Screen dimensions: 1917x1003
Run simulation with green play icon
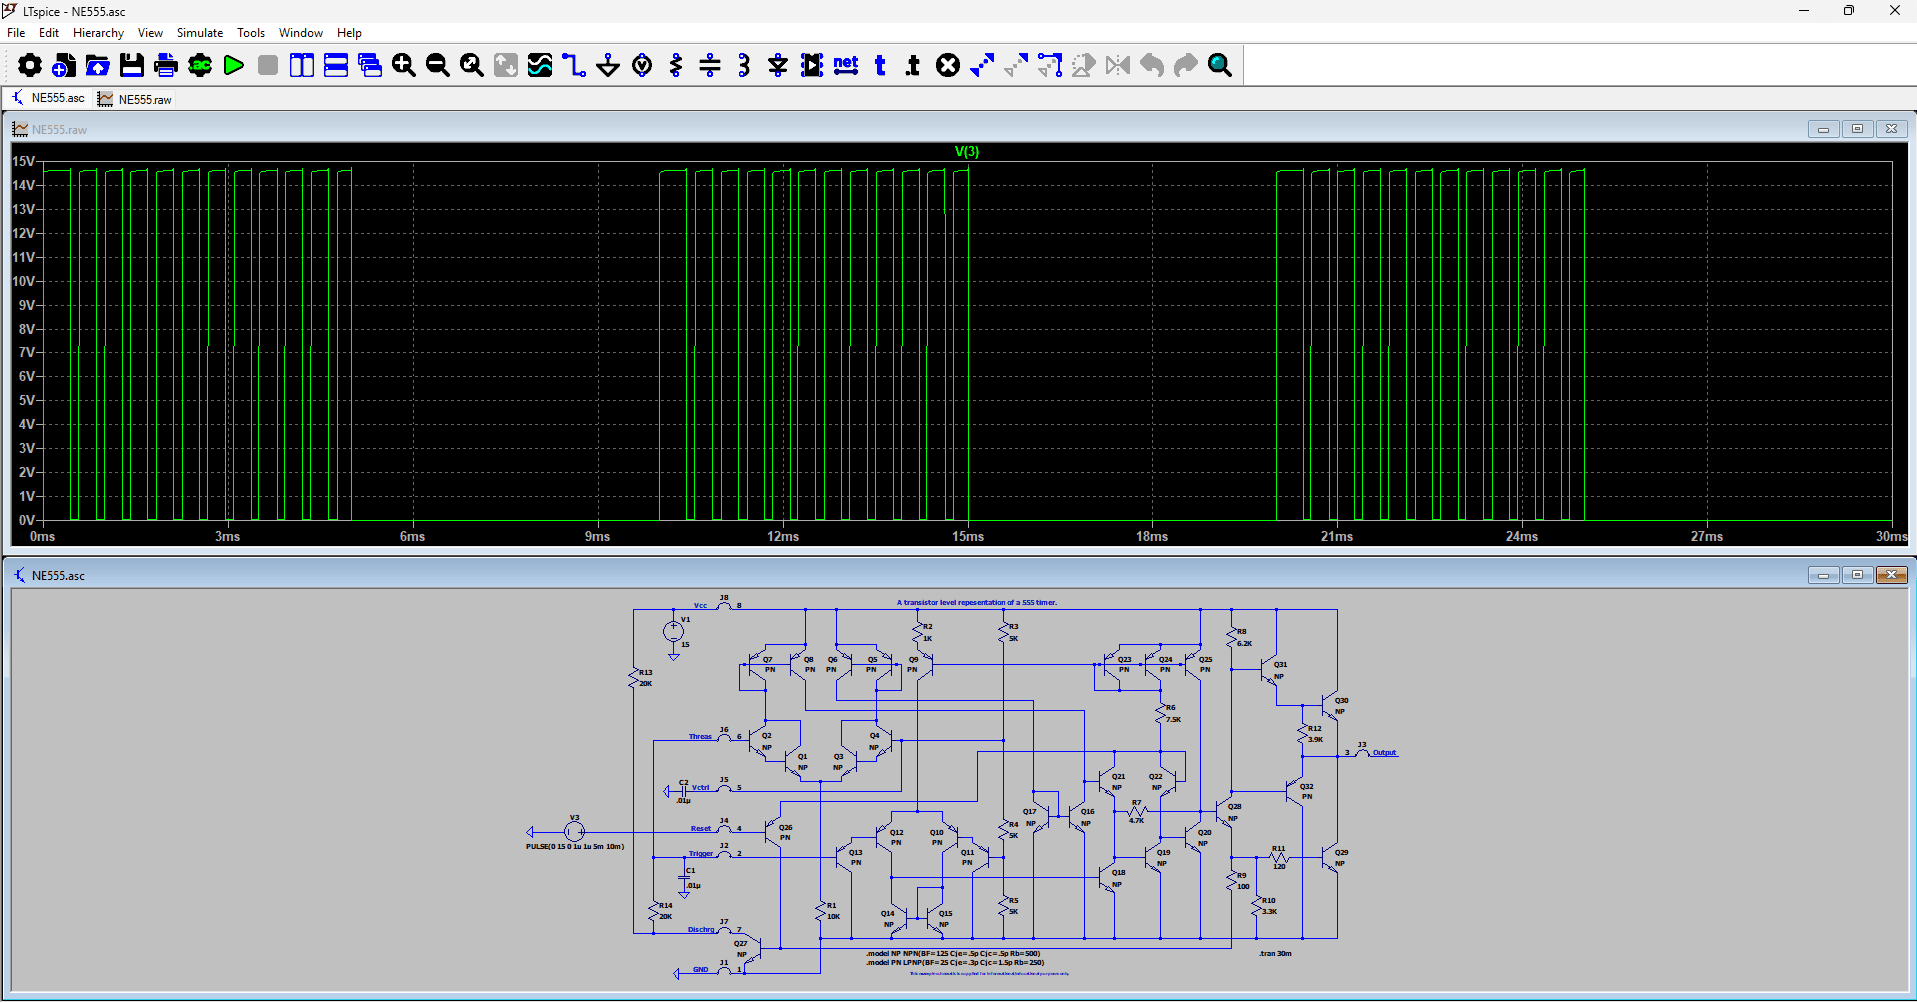click(234, 66)
